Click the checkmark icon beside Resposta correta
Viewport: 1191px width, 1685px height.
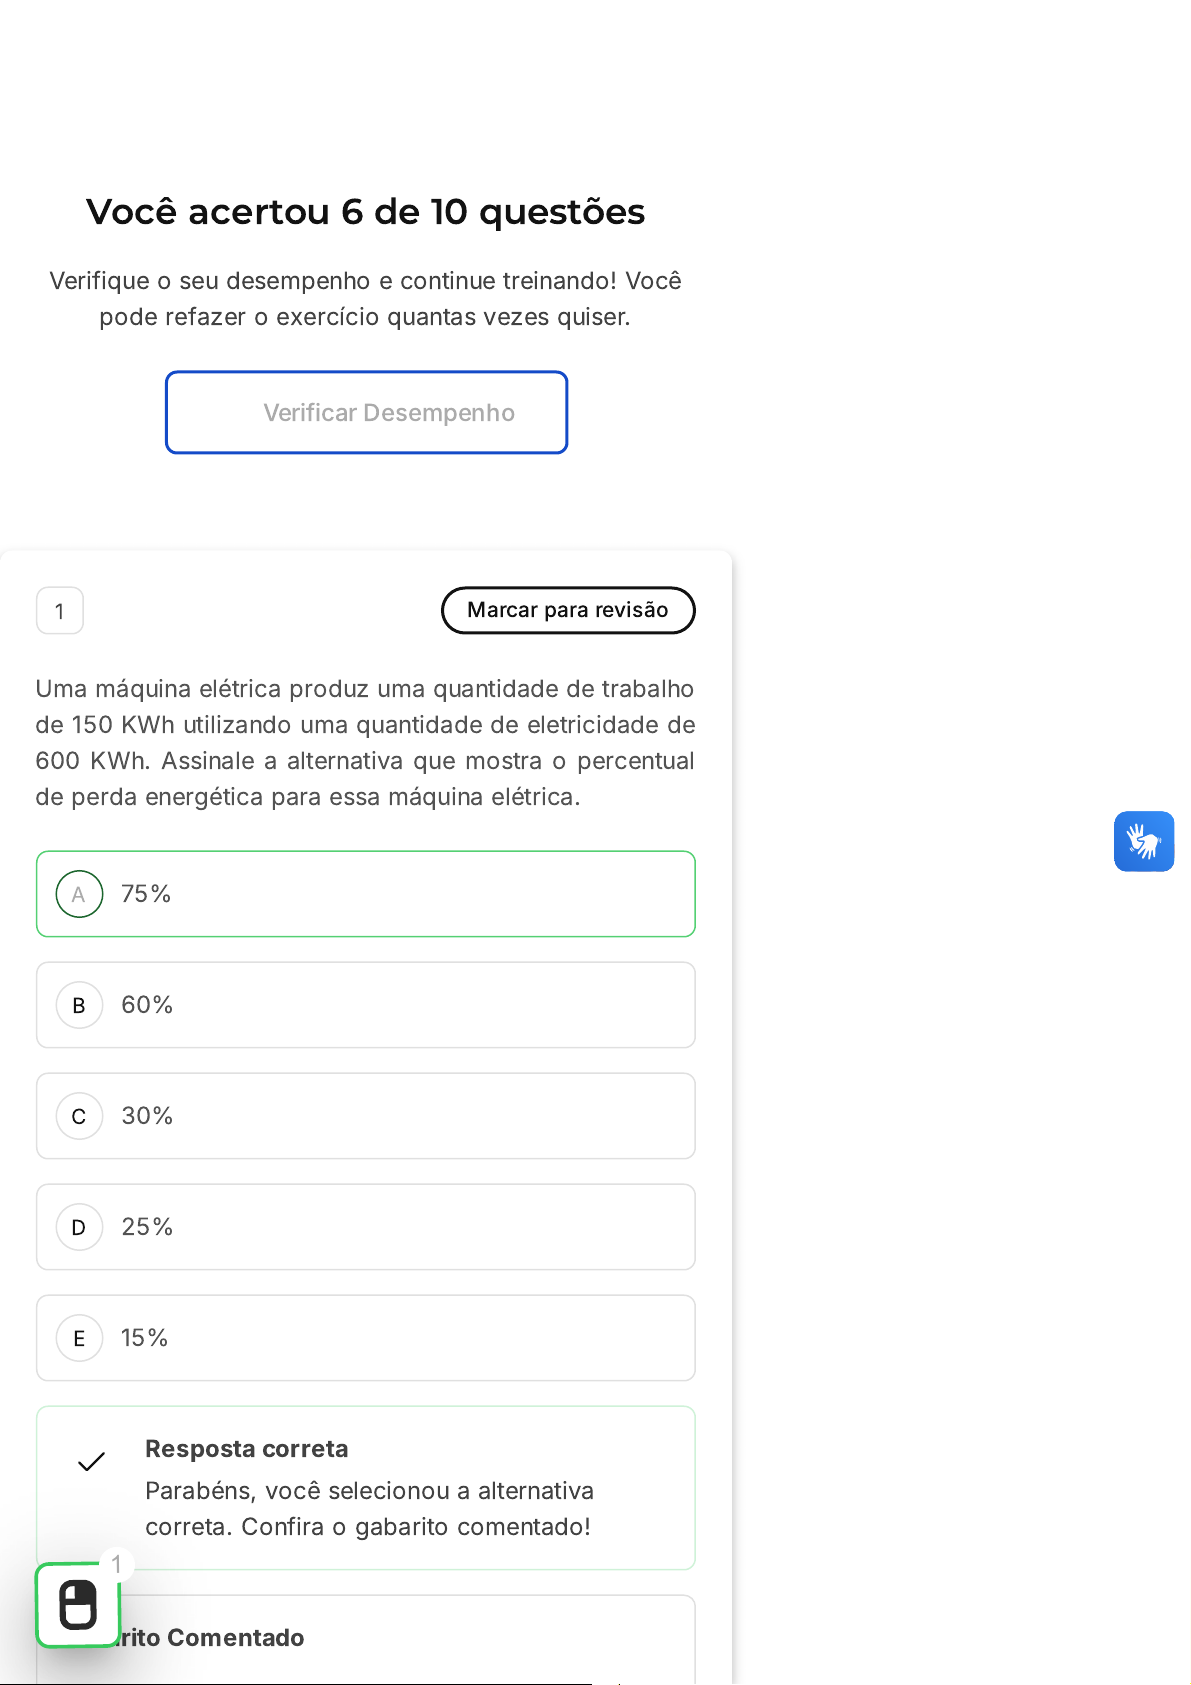(91, 1462)
